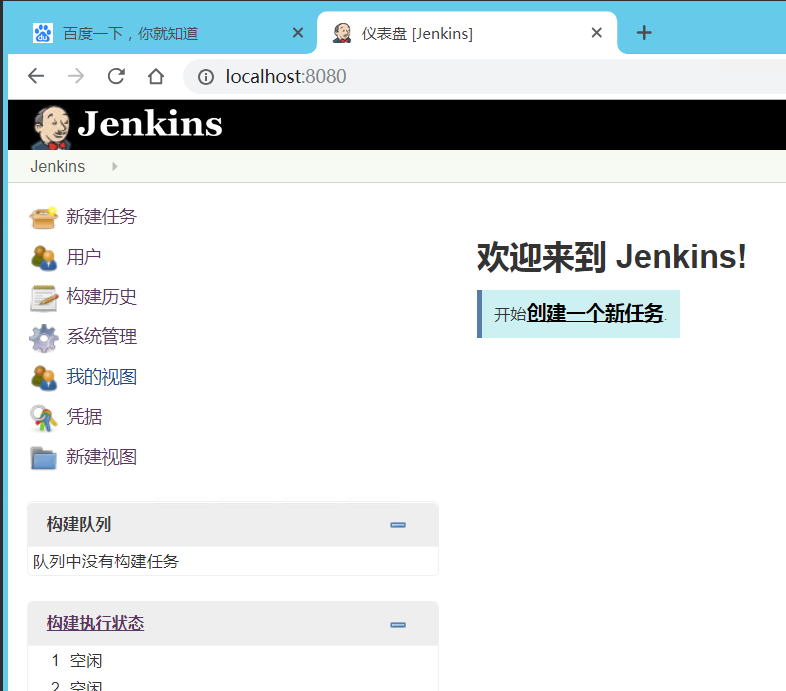Click the 构建执行状态 heading link

coord(95,623)
